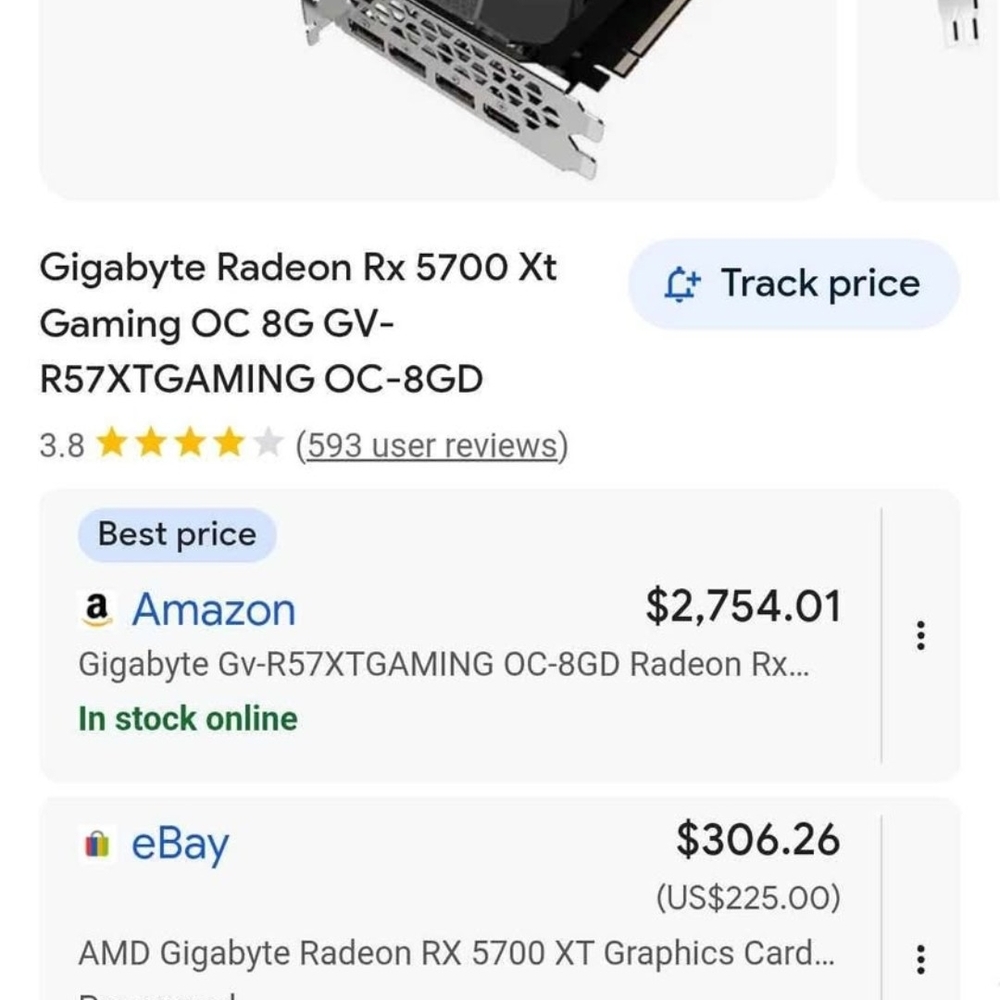
Task: Select the Amazon seller link
Action: click(213, 610)
